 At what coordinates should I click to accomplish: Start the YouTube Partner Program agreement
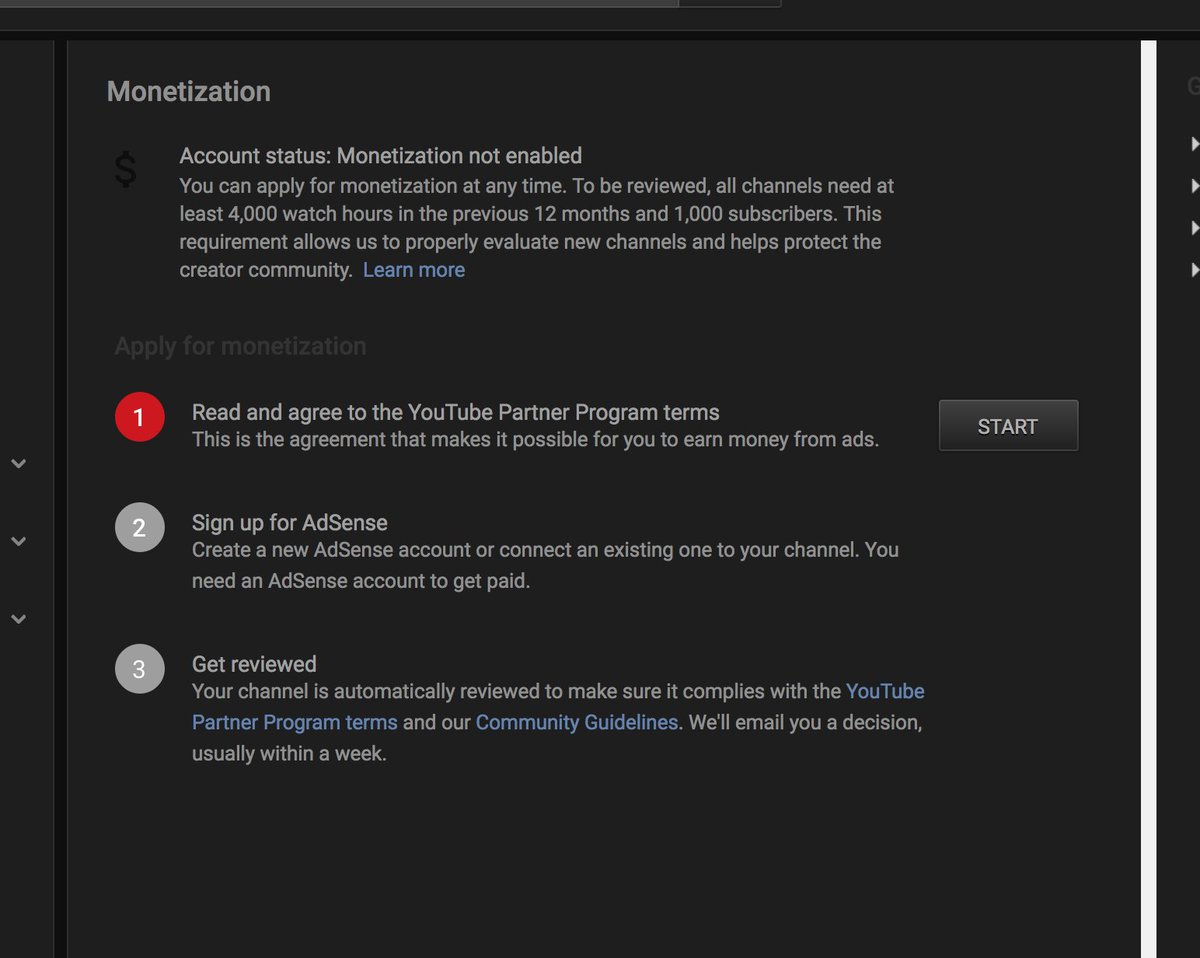(1008, 426)
